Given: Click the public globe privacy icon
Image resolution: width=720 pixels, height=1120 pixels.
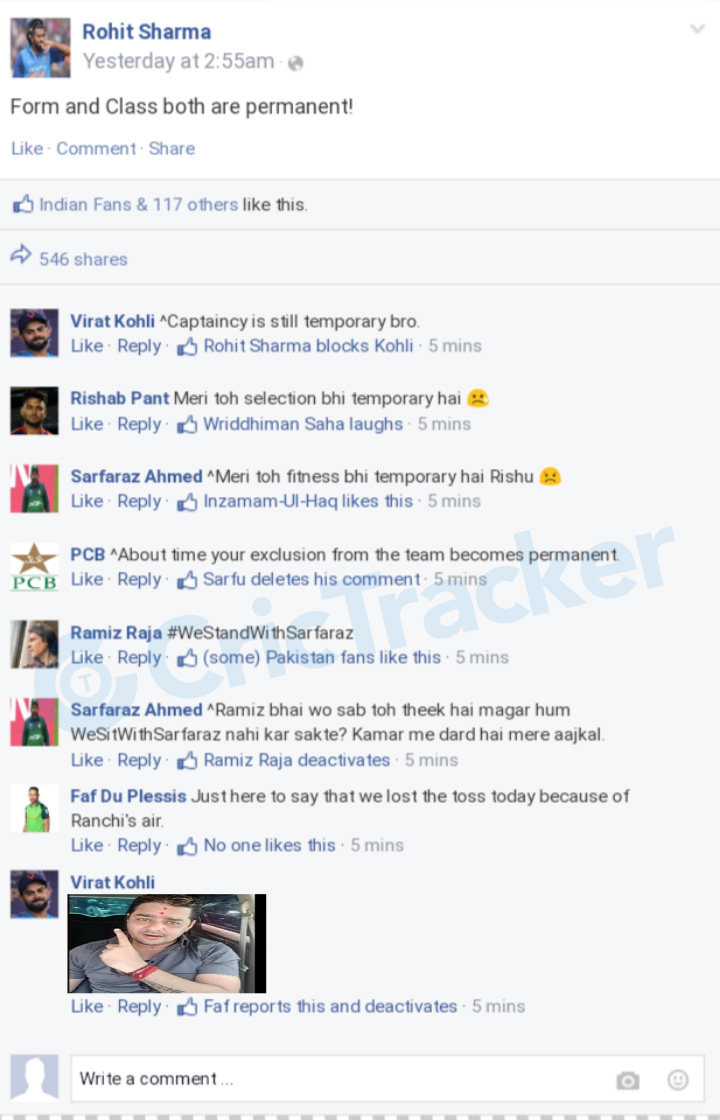Looking at the screenshot, I should pyautogui.click(x=295, y=63).
